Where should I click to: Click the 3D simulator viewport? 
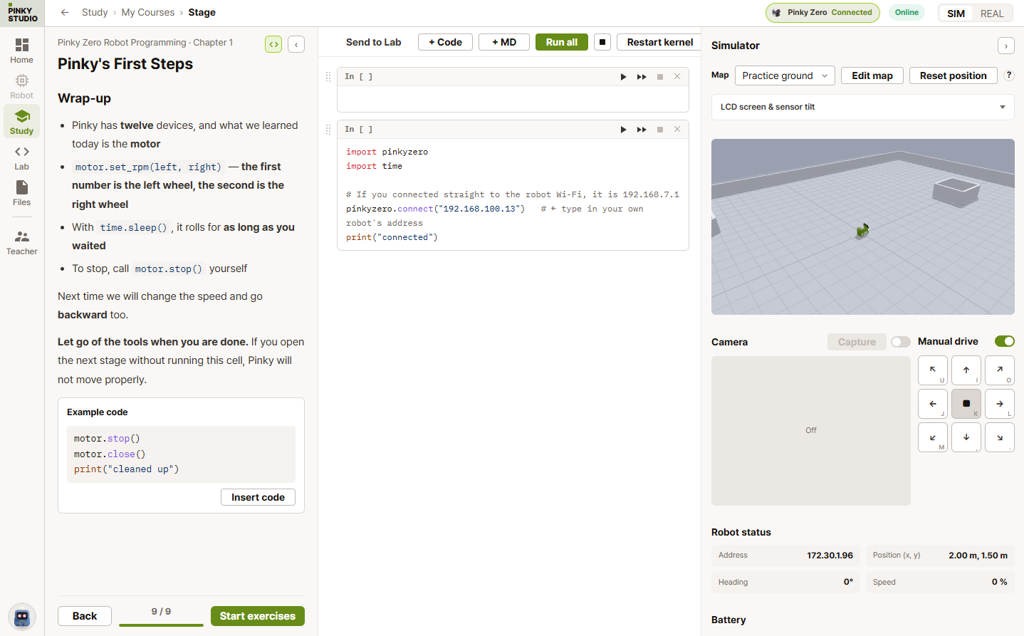click(863, 227)
